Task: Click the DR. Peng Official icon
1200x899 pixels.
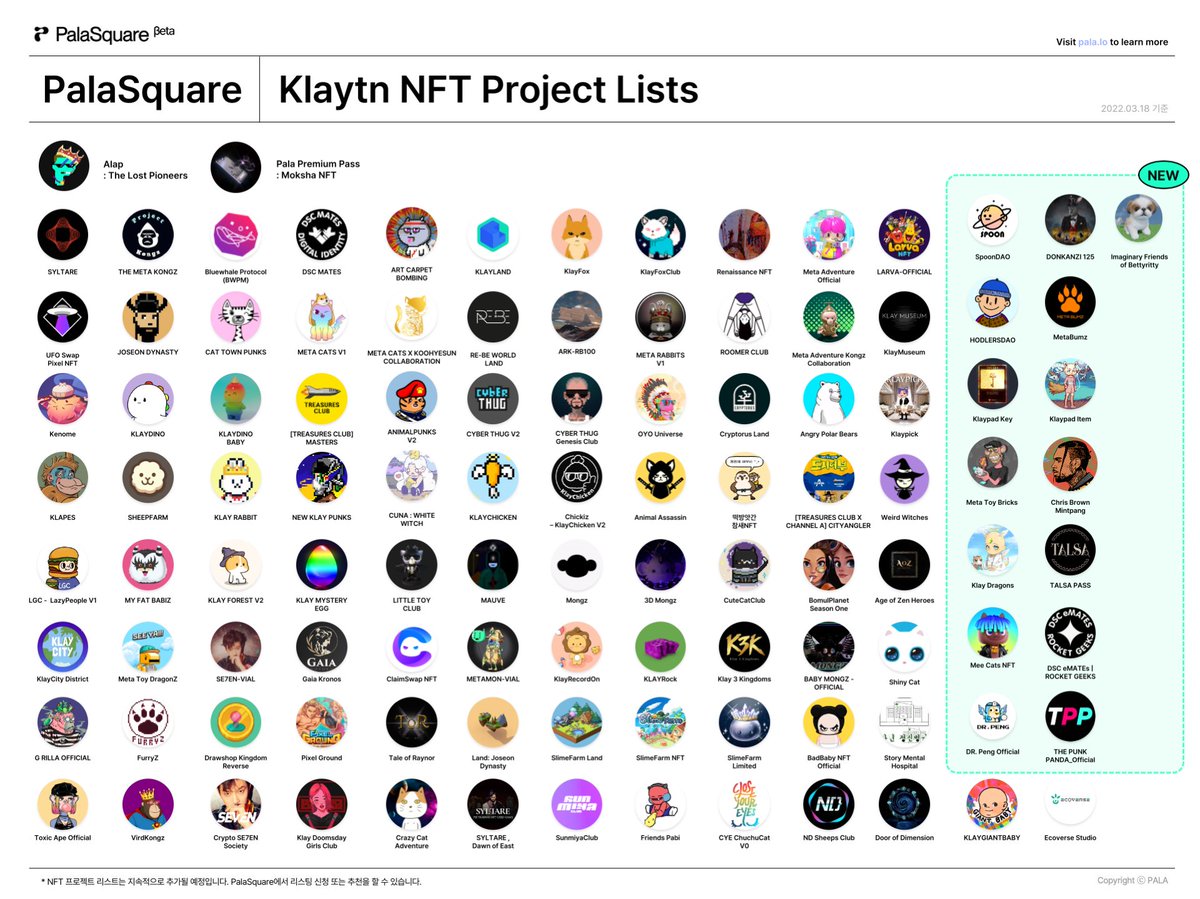Action: pos(993,716)
